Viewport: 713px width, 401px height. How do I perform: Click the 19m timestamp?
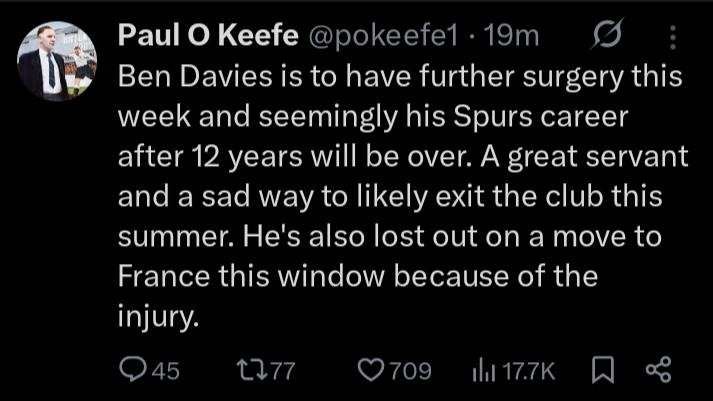[513, 36]
